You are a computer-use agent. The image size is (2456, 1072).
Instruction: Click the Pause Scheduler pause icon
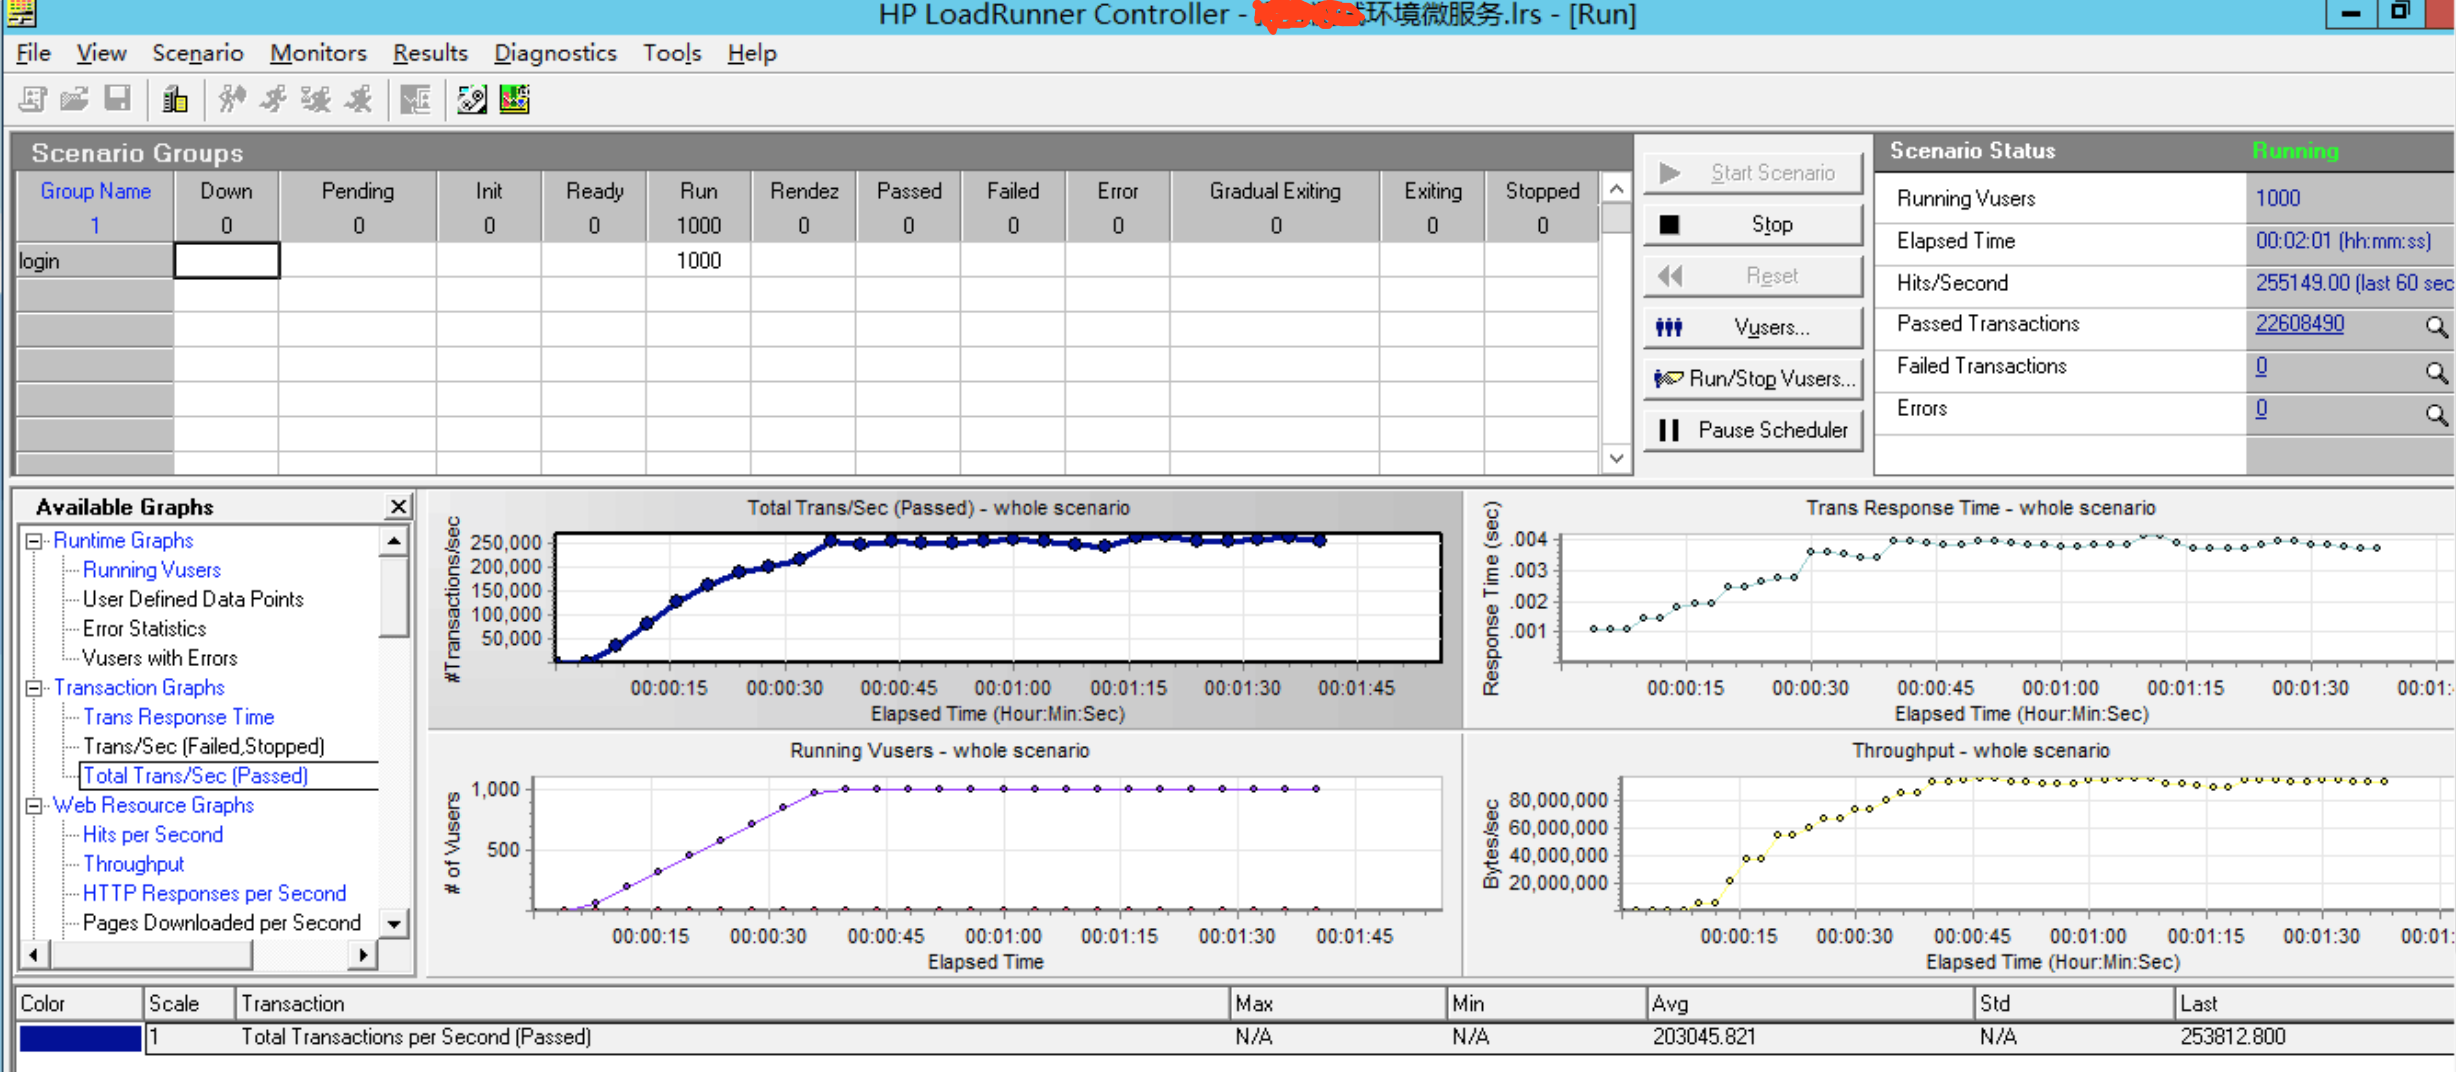(x=1668, y=430)
